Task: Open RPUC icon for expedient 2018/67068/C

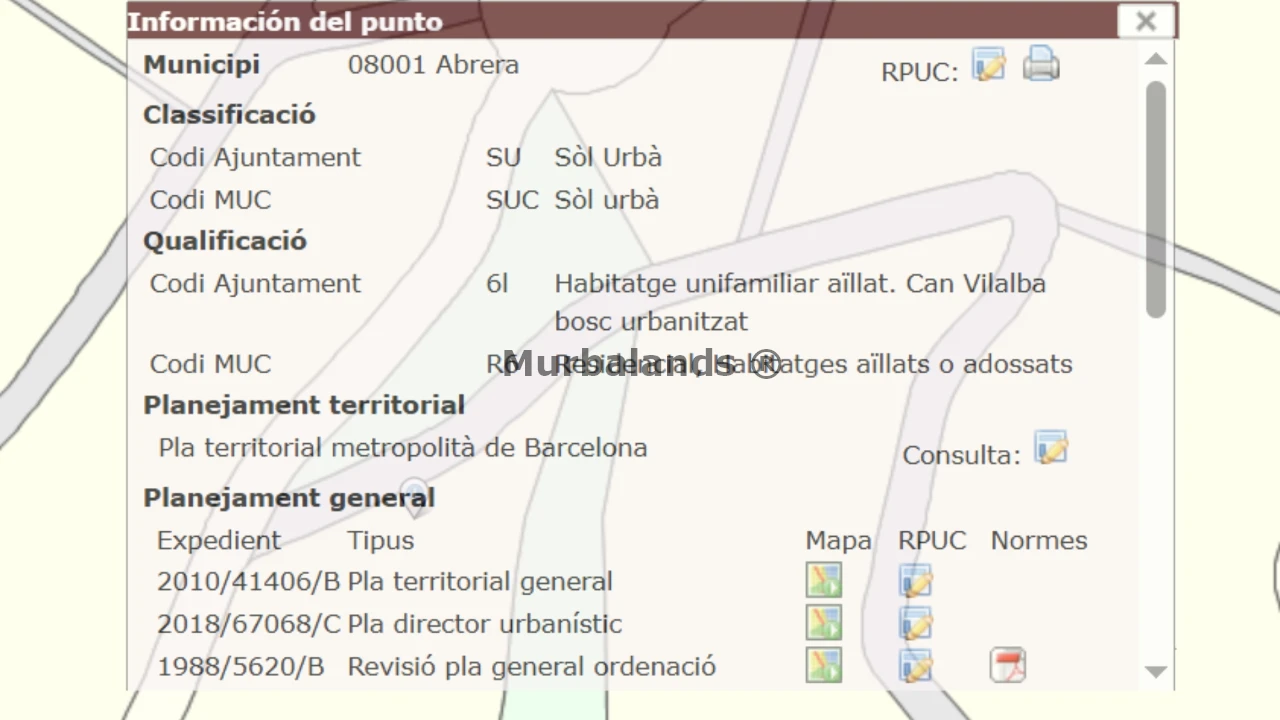Action: coord(915,623)
